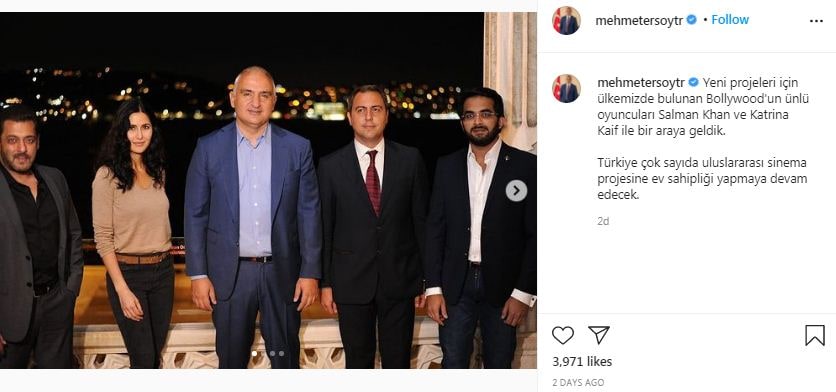Image resolution: width=836 pixels, height=392 pixels.
Task: Jump to the second carousel indicator dot
Action: 272,353
